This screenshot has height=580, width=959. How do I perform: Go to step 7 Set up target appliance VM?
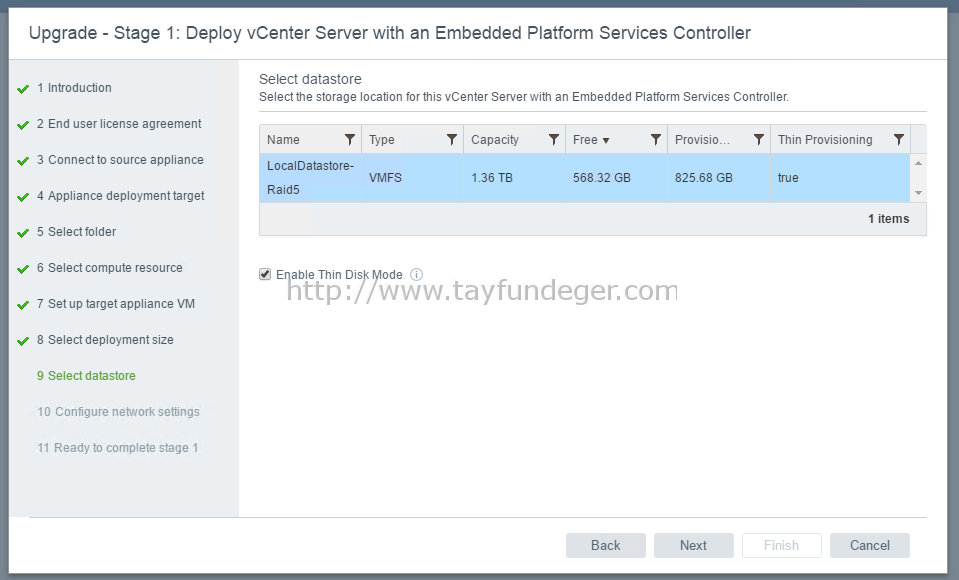[116, 304]
